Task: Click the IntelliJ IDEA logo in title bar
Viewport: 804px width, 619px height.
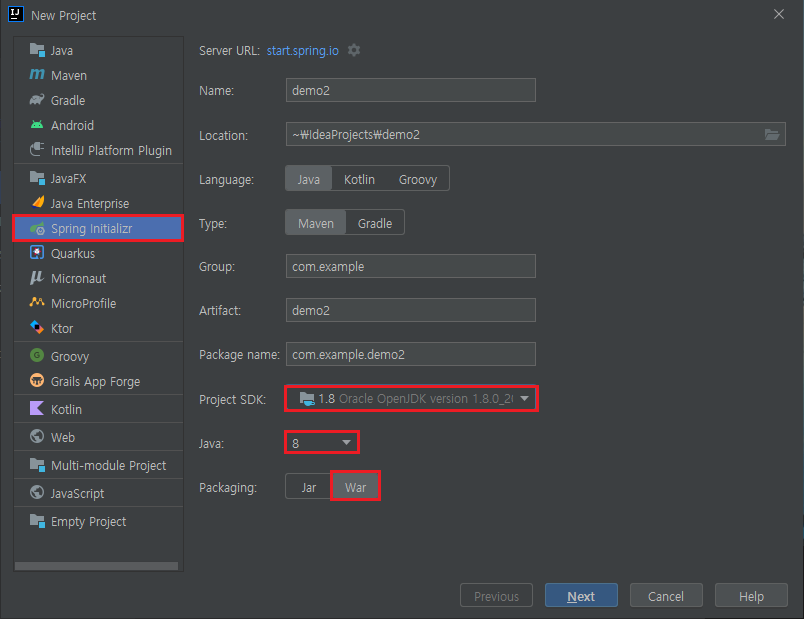Action: pos(15,14)
